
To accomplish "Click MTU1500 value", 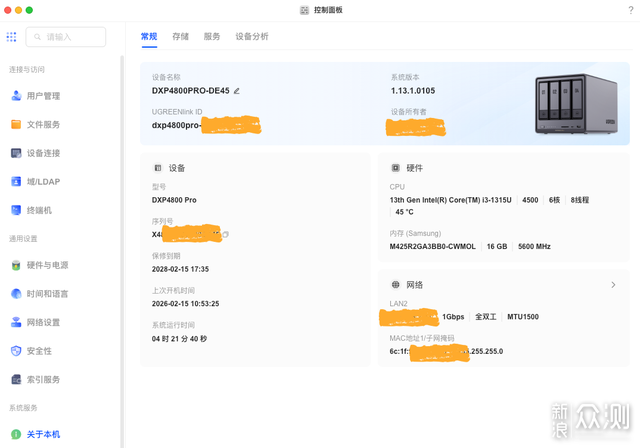I will (523, 317).
